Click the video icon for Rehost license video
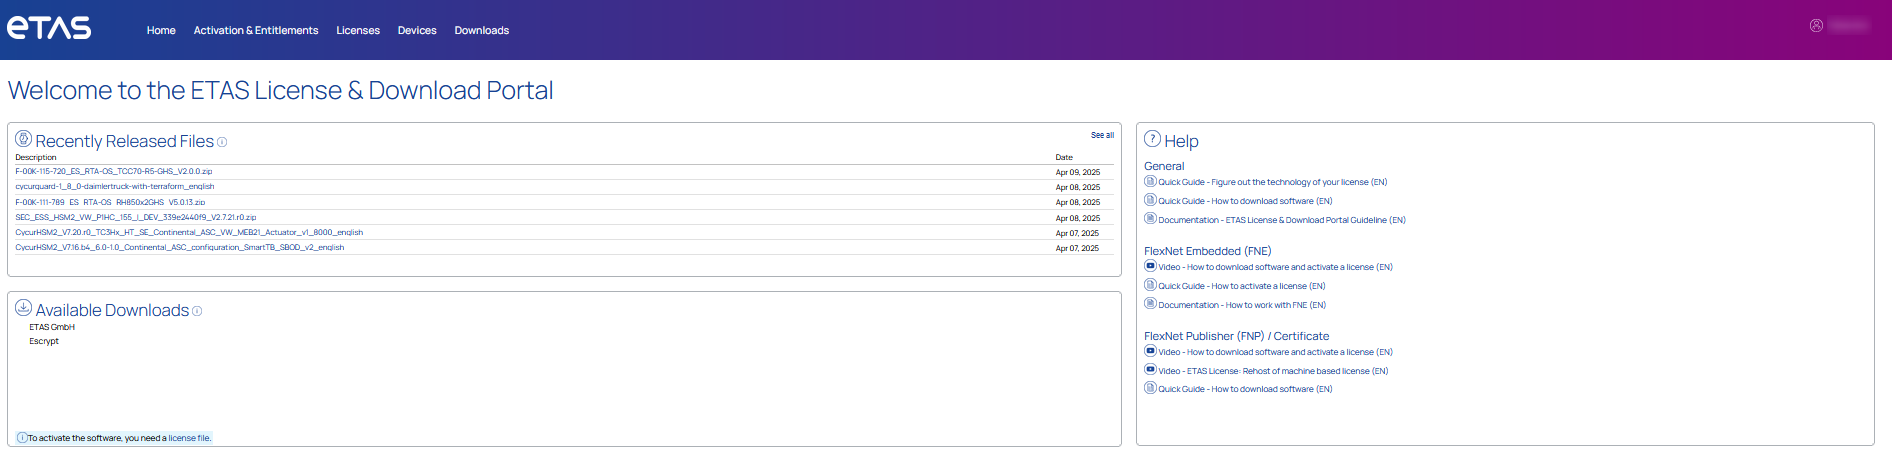This screenshot has height=460, width=1892. (1150, 370)
